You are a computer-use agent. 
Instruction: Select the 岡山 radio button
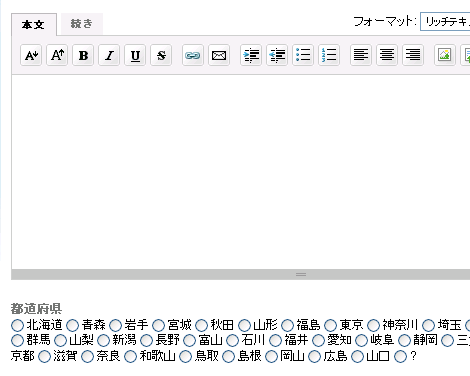[271, 357]
